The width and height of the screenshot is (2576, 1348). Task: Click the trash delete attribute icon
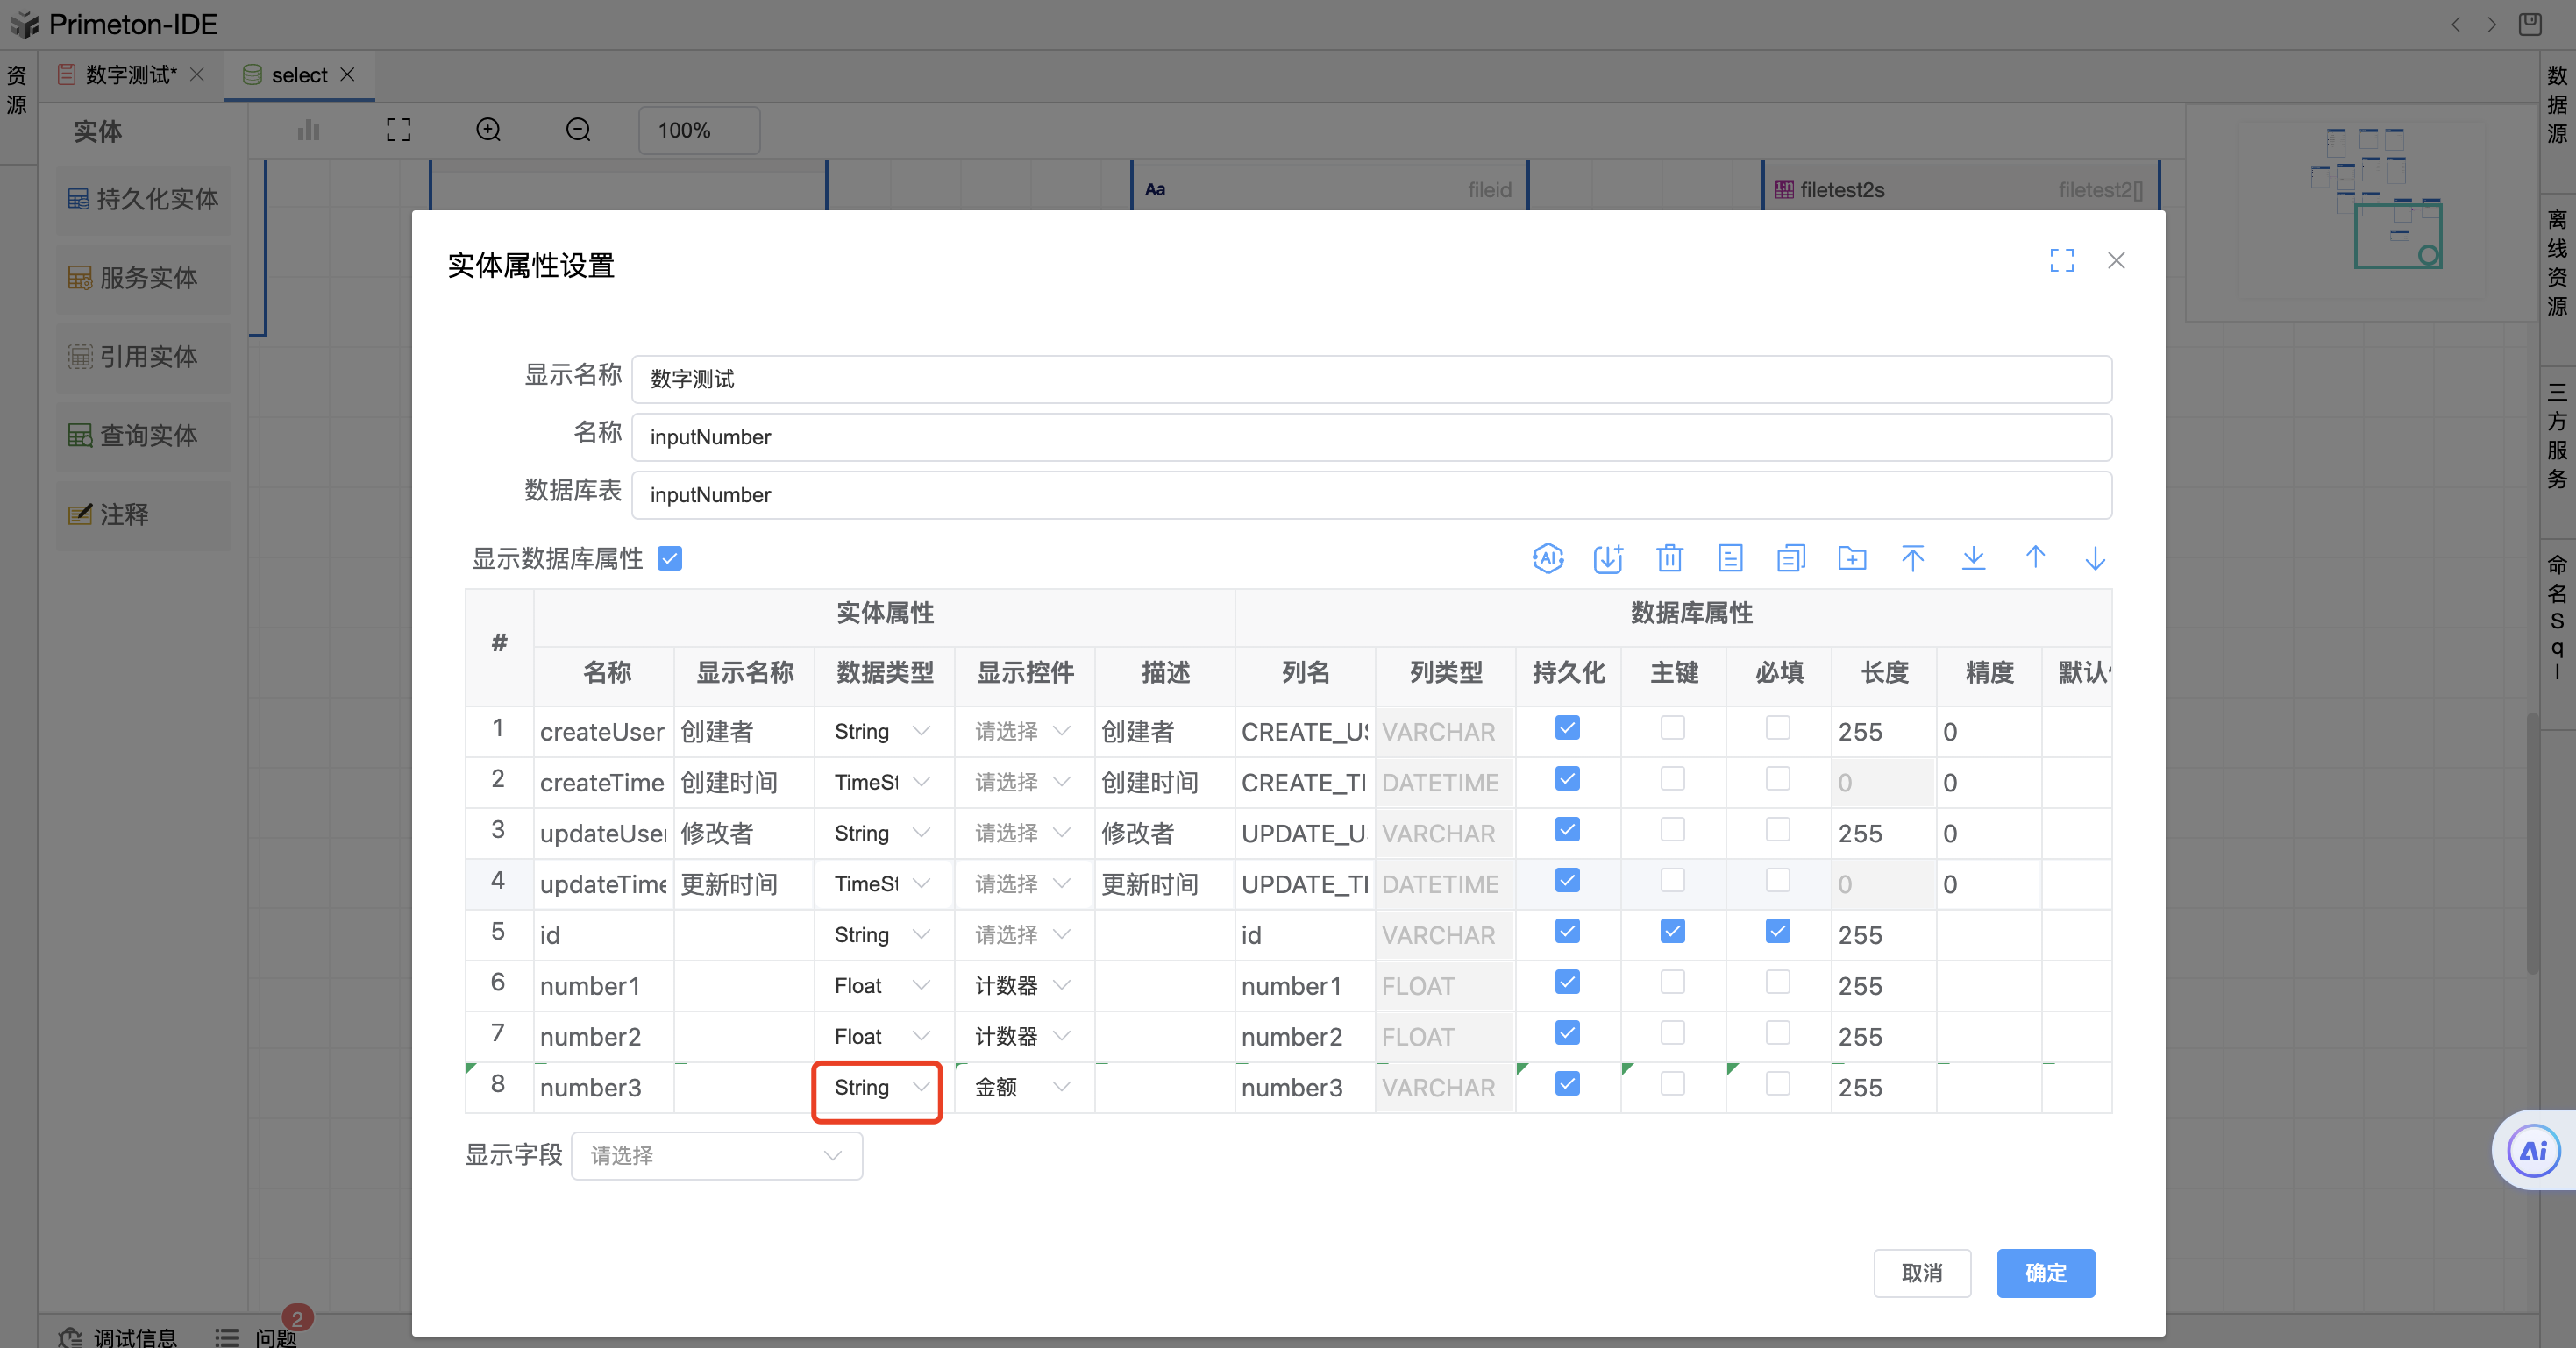[x=1669, y=558]
